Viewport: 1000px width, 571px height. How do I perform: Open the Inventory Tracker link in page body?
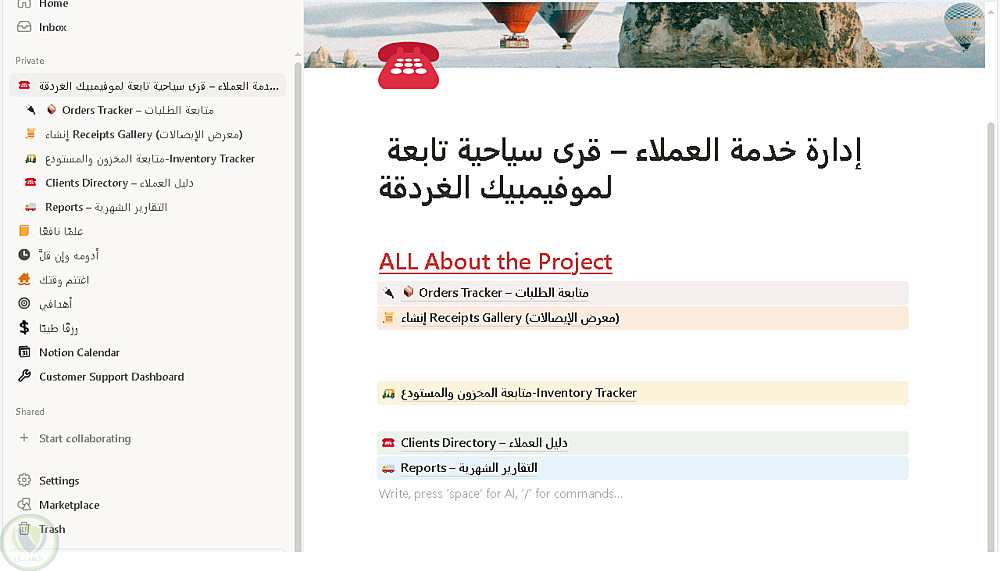tap(518, 393)
